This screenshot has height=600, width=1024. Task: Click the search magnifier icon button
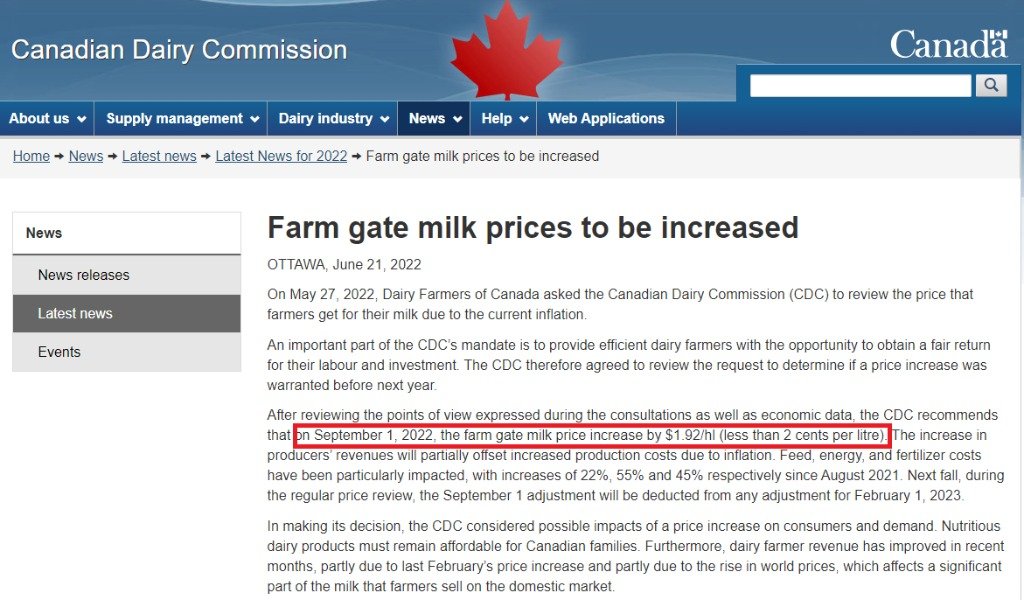[x=991, y=85]
